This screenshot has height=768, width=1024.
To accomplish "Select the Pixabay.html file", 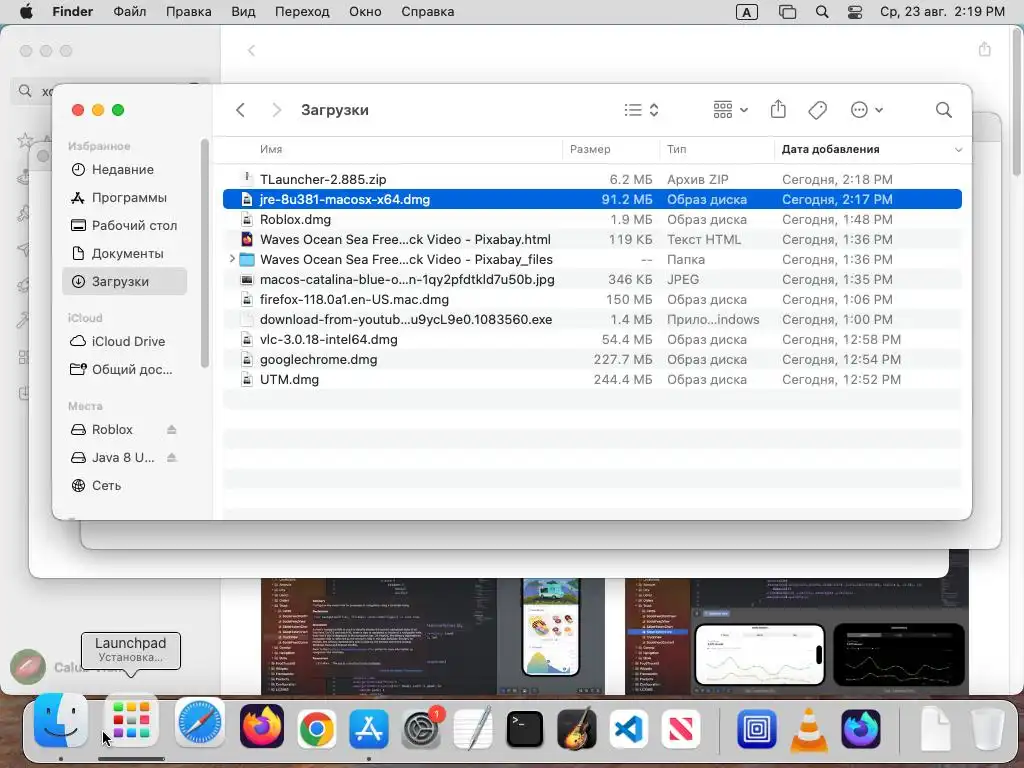I will [592, 240].
